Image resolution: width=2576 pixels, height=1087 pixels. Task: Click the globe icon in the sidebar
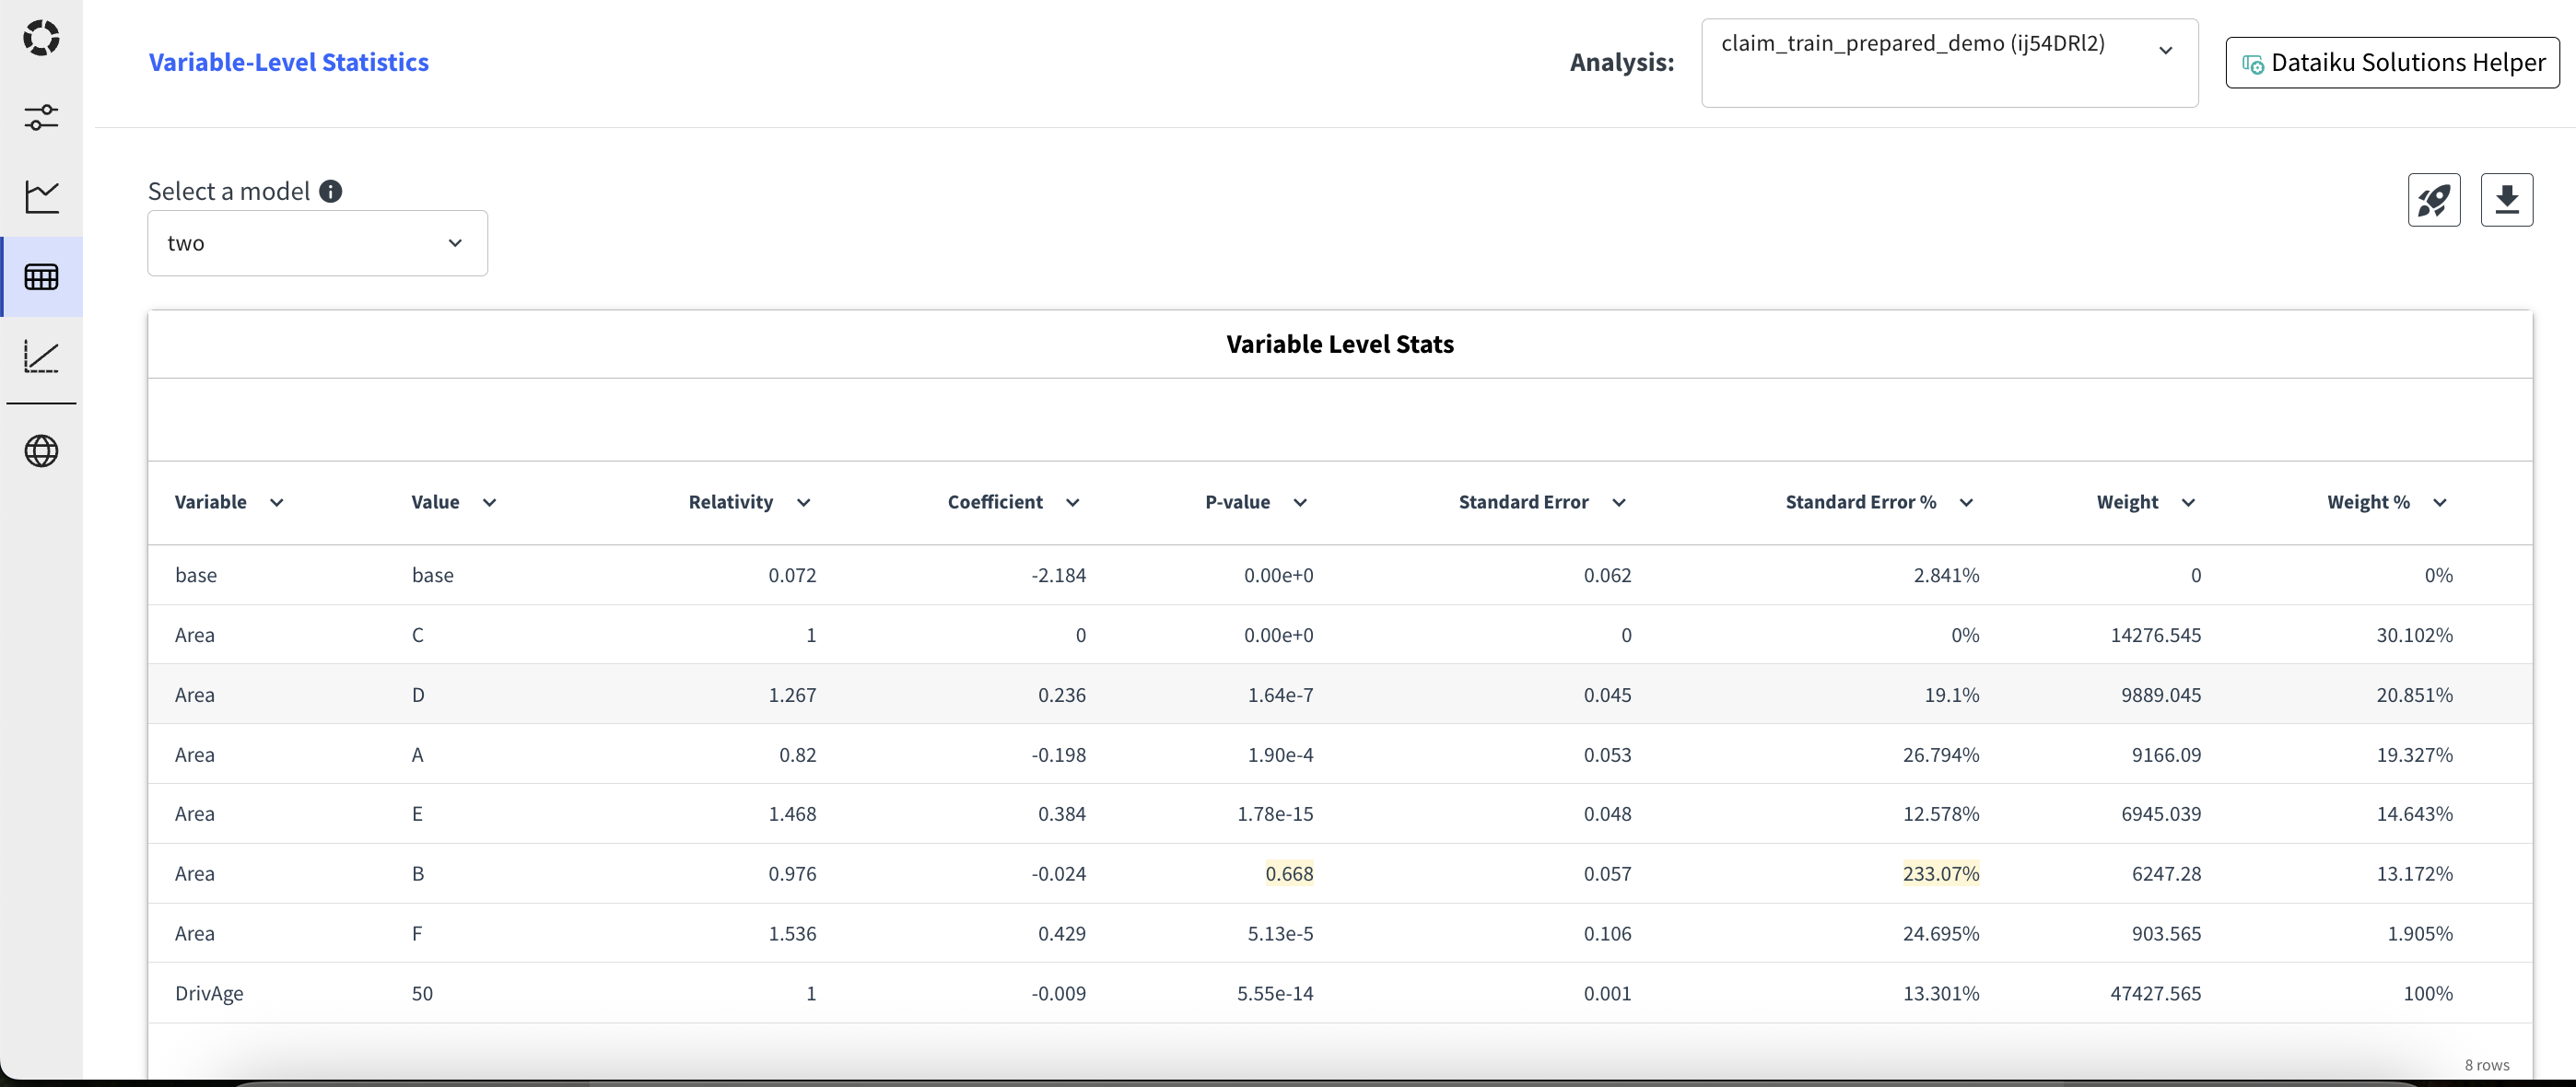(x=41, y=451)
